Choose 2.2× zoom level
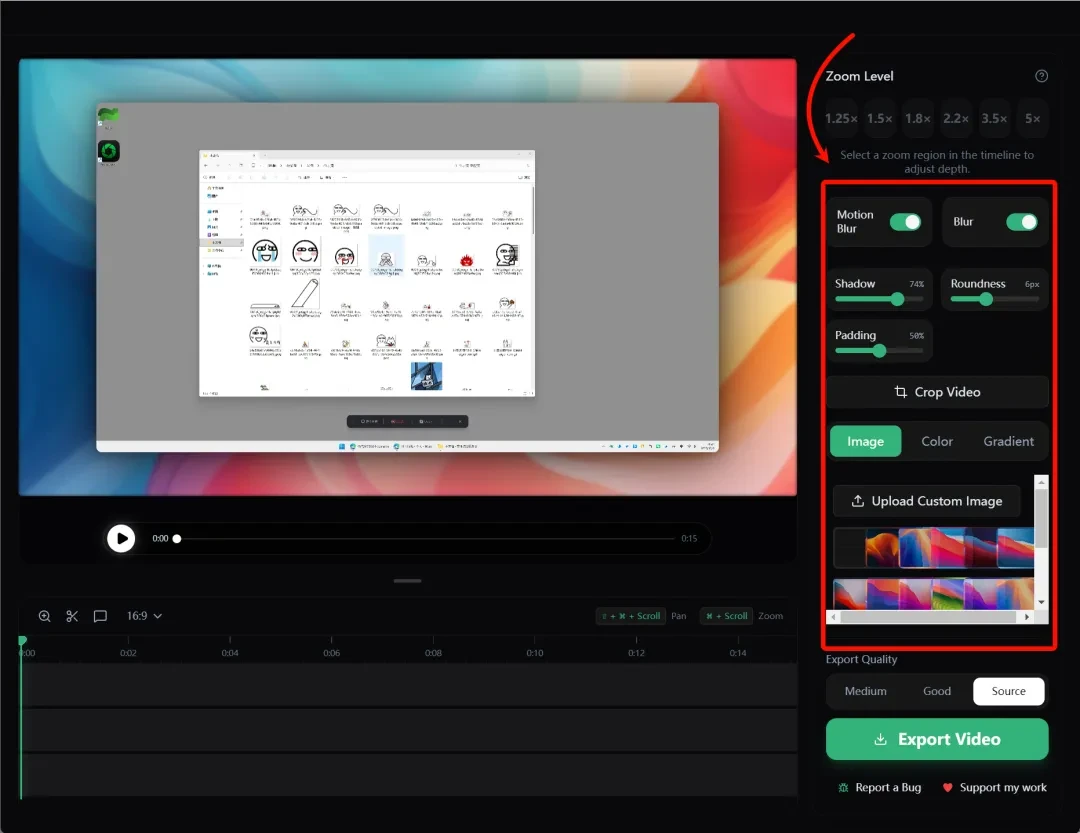This screenshot has width=1080, height=833. 956,119
